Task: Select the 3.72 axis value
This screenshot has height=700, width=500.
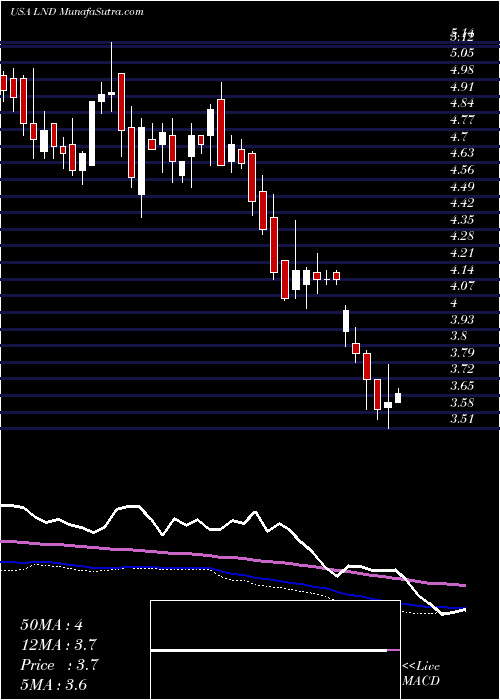Action: (x=462, y=369)
